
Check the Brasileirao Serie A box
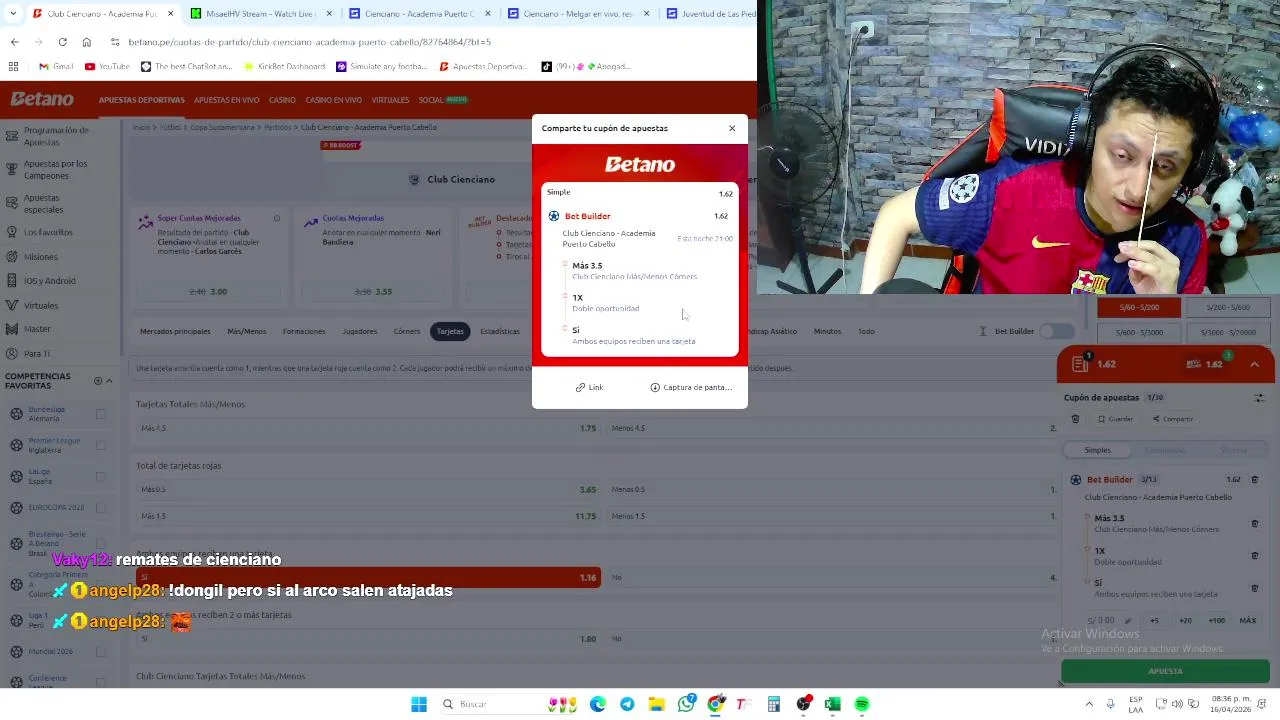tap(100, 544)
